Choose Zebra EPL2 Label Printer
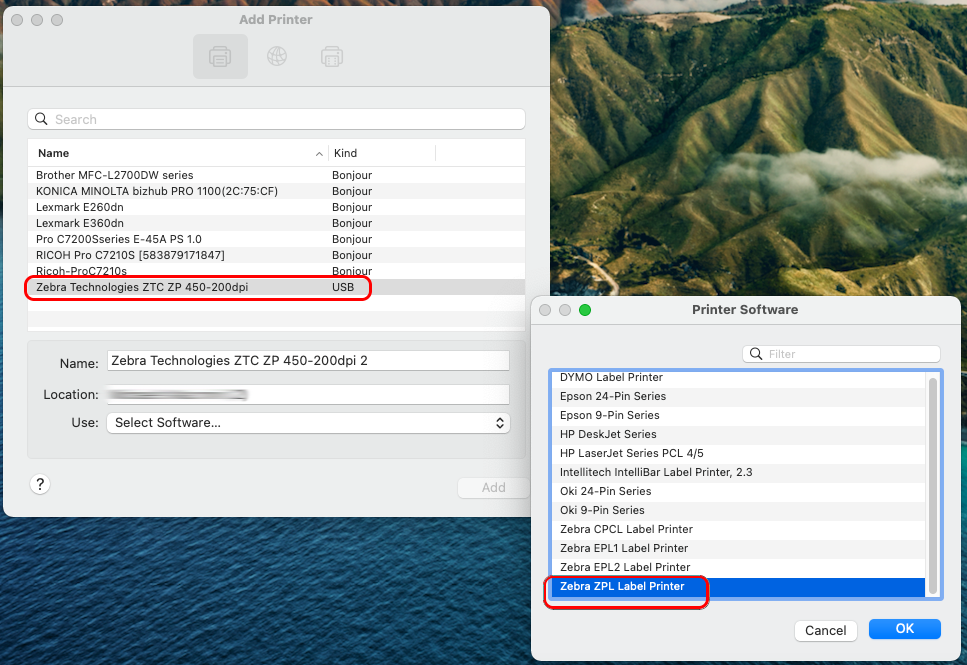This screenshot has height=665, width=967. [x=738, y=568]
